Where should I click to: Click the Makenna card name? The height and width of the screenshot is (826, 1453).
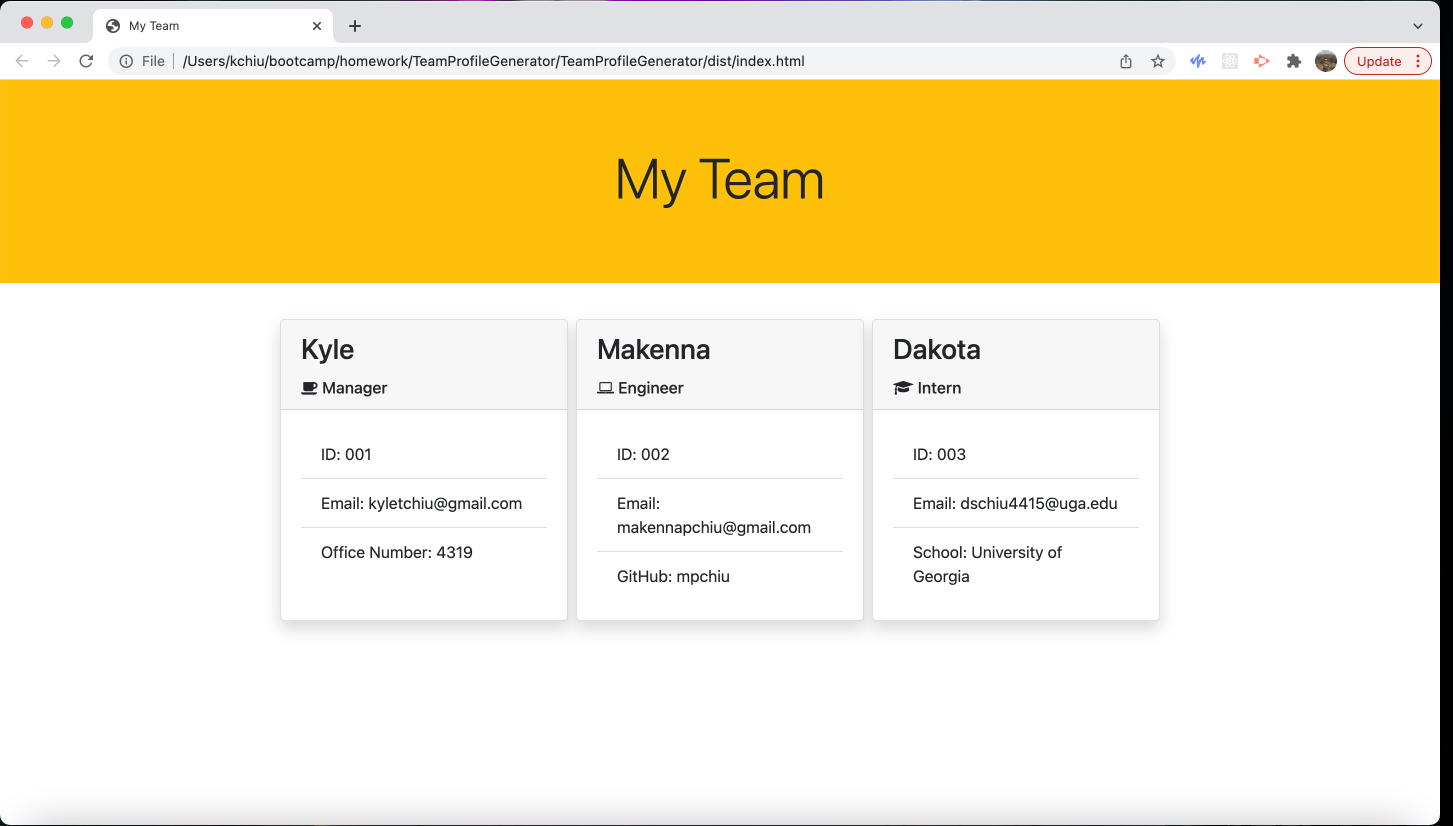coord(654,349)
